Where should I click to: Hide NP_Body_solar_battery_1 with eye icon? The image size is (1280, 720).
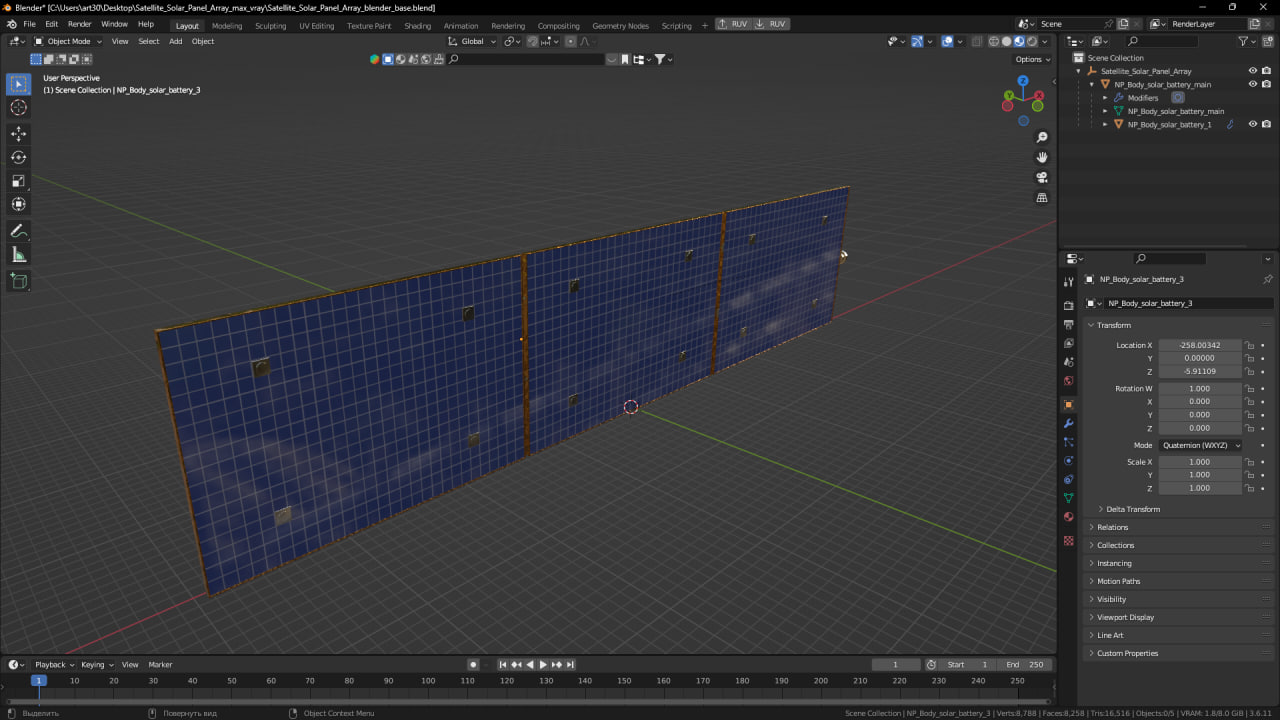(1253, 124)
